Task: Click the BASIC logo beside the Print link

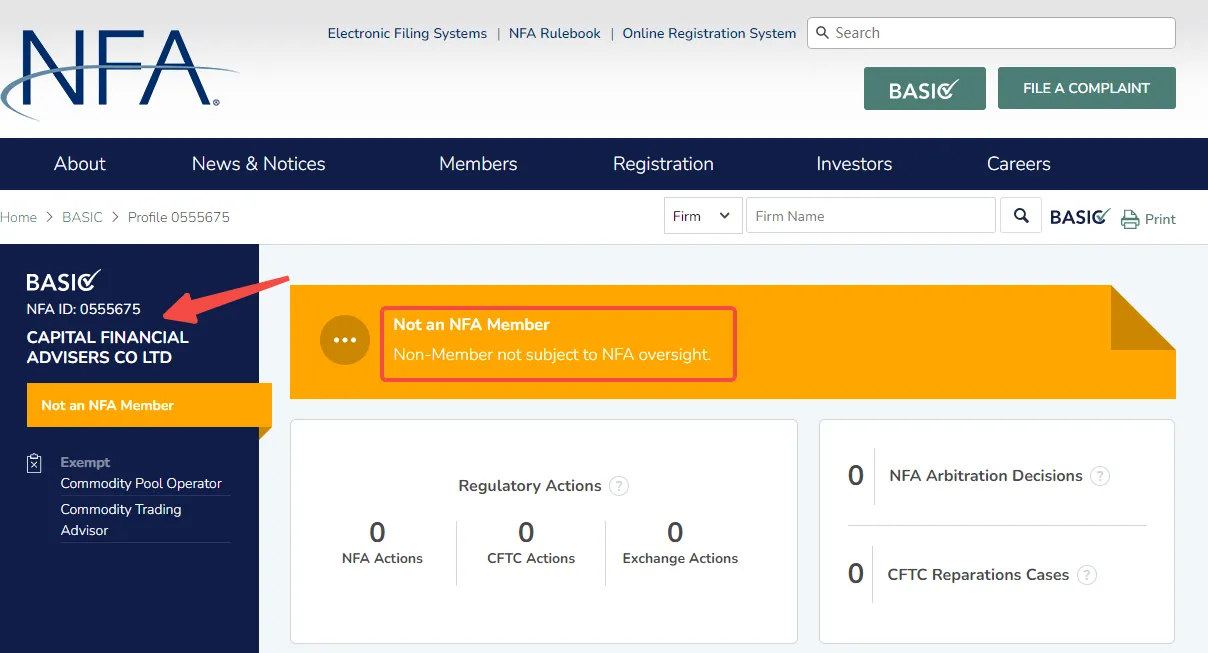Action: pos(1080,216)
